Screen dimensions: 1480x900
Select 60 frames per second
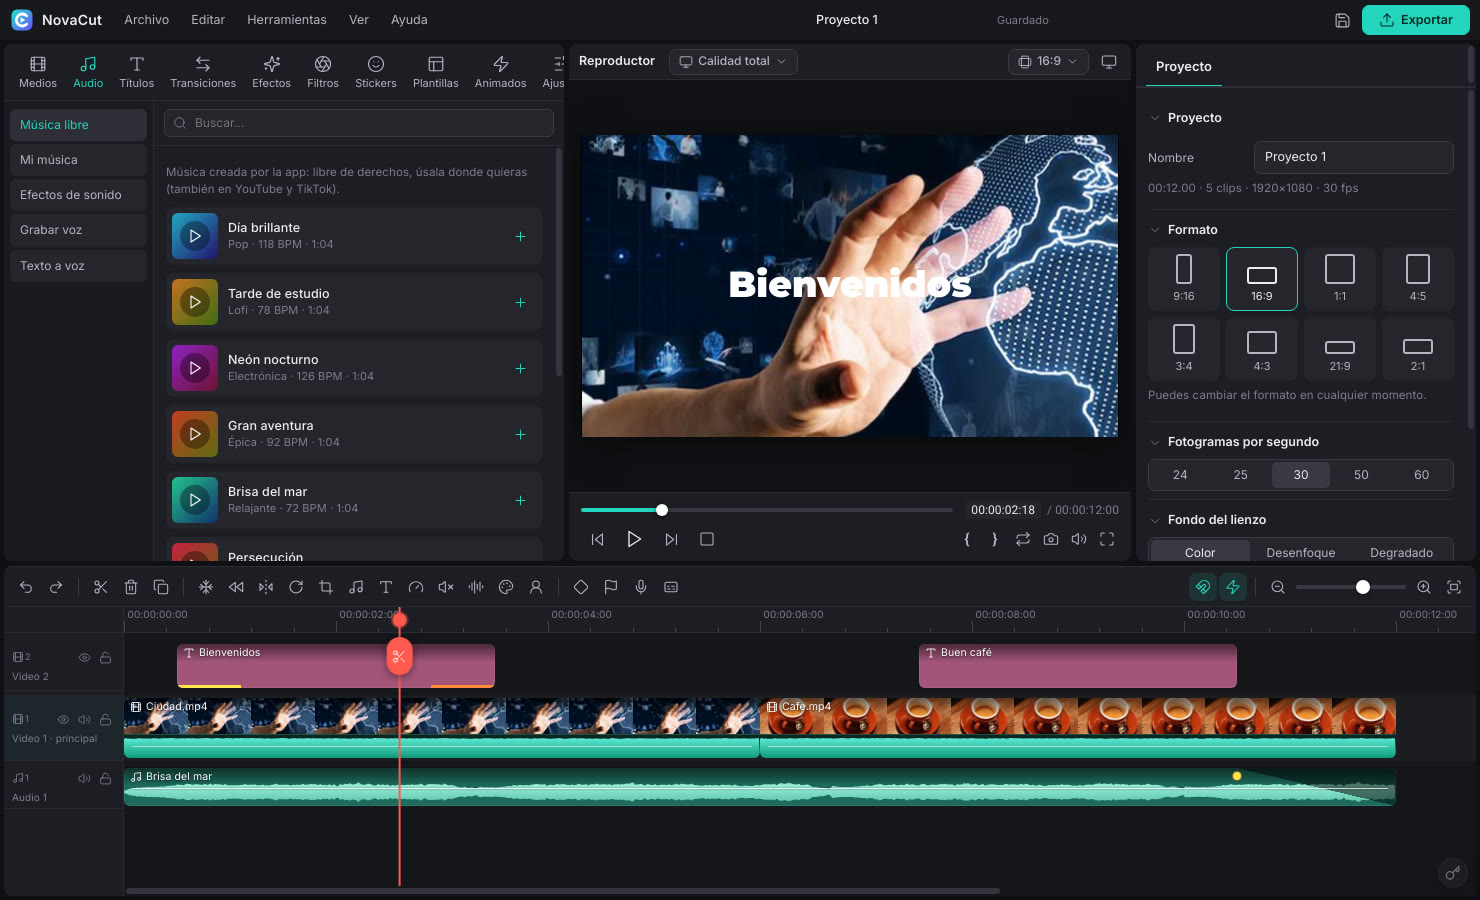tap(1421, 475)
